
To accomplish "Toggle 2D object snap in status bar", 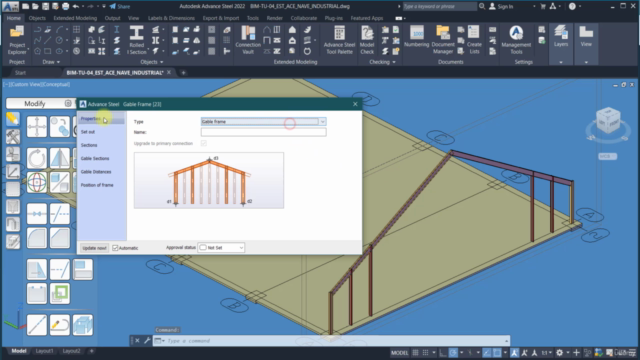I will [497, 353].
